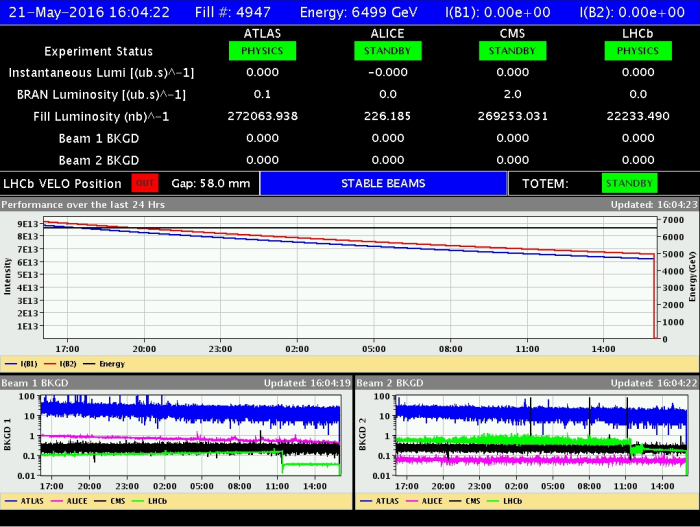Click the BRAN Luminosity row label
Screen dimensions: 700x527
101,95
